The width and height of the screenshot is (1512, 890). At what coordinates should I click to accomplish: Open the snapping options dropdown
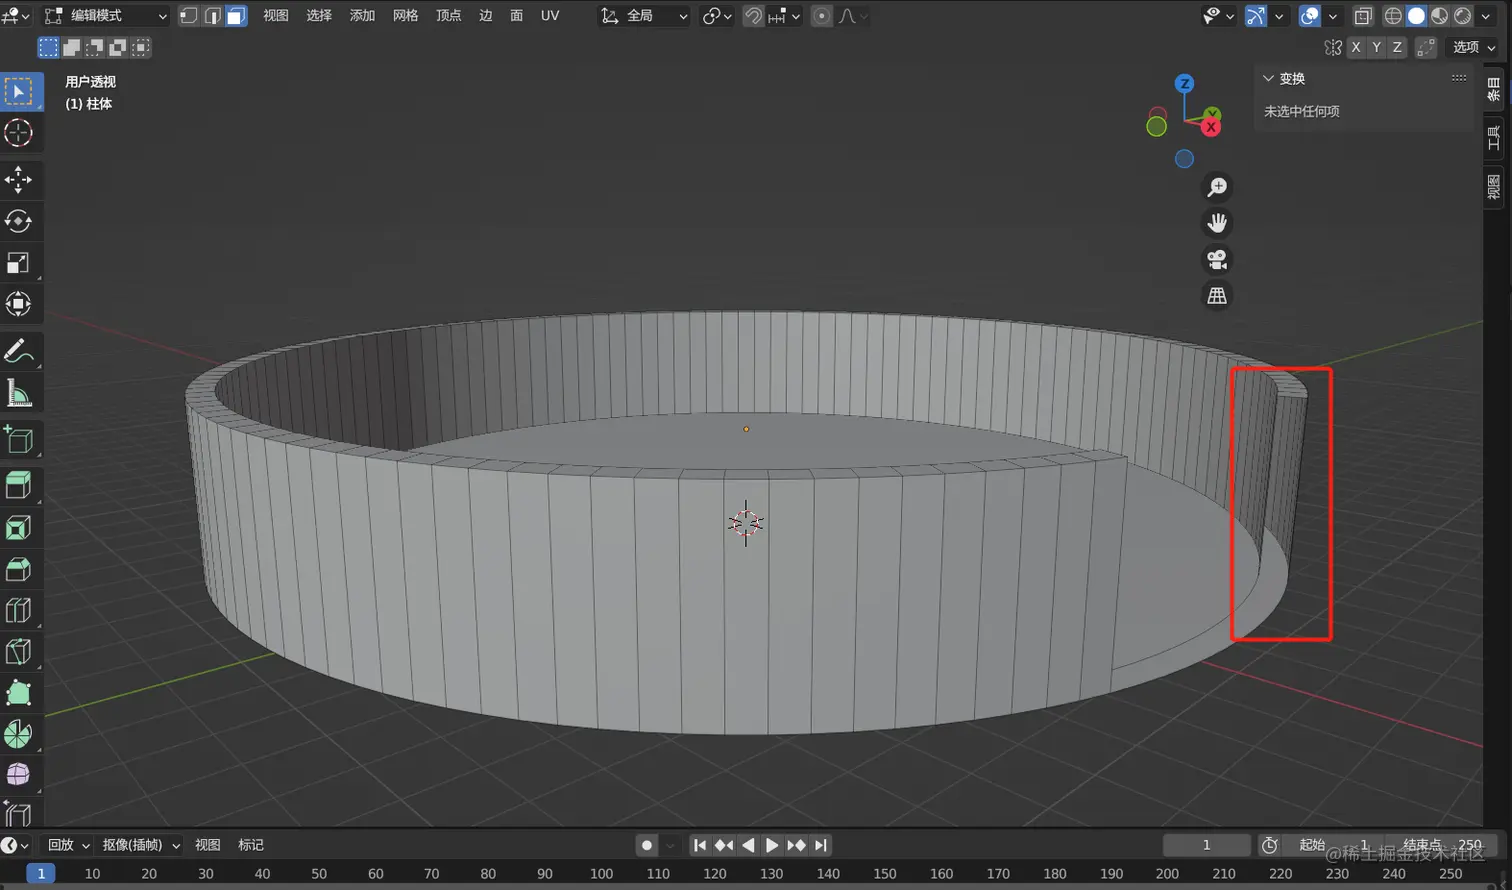(x=785, y=15)
